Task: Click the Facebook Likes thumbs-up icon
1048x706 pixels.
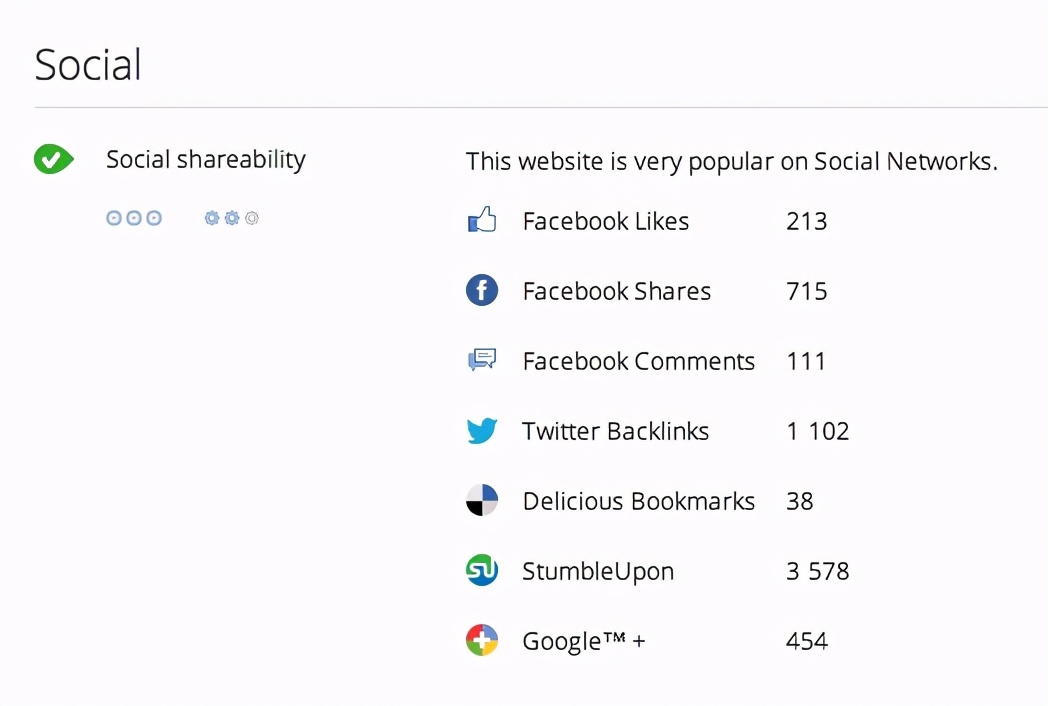Action: [x=482, y=219]
